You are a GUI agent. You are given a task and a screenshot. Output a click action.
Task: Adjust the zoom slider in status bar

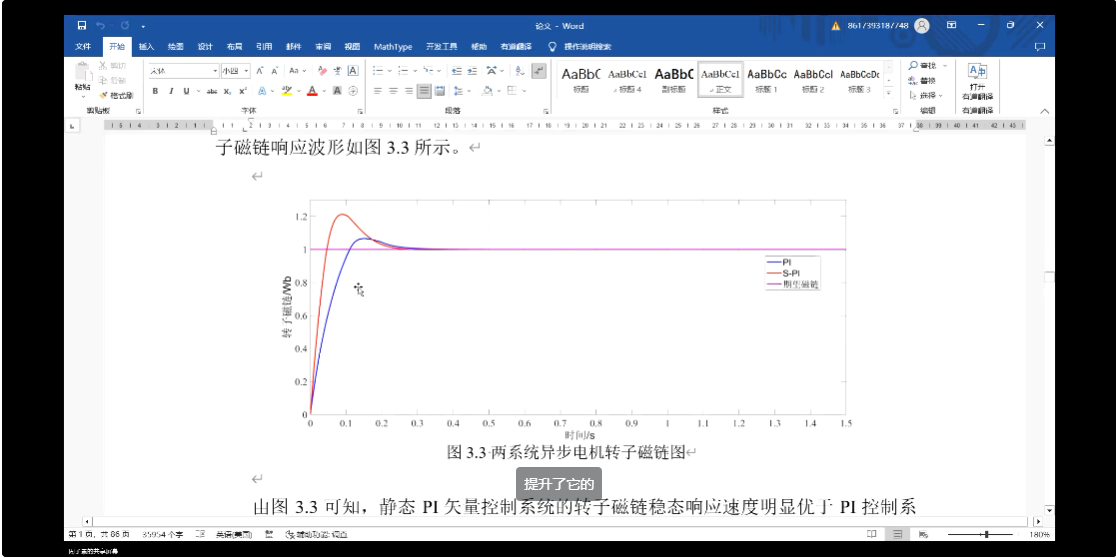pyautogui.click(x=986, y=534)
